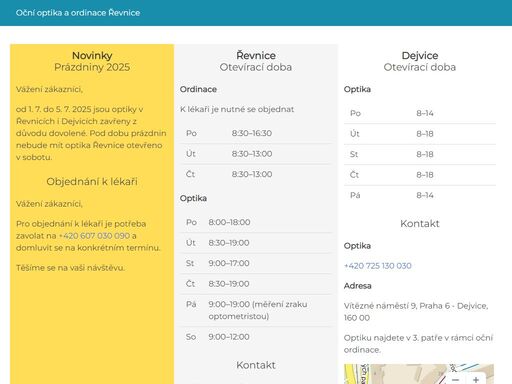Image resolution: width=512 pixels, height=384 pixels.
Task: Select Dejvice Po hours 8–14
Action: pyautogui.click(x=425, y=113)
